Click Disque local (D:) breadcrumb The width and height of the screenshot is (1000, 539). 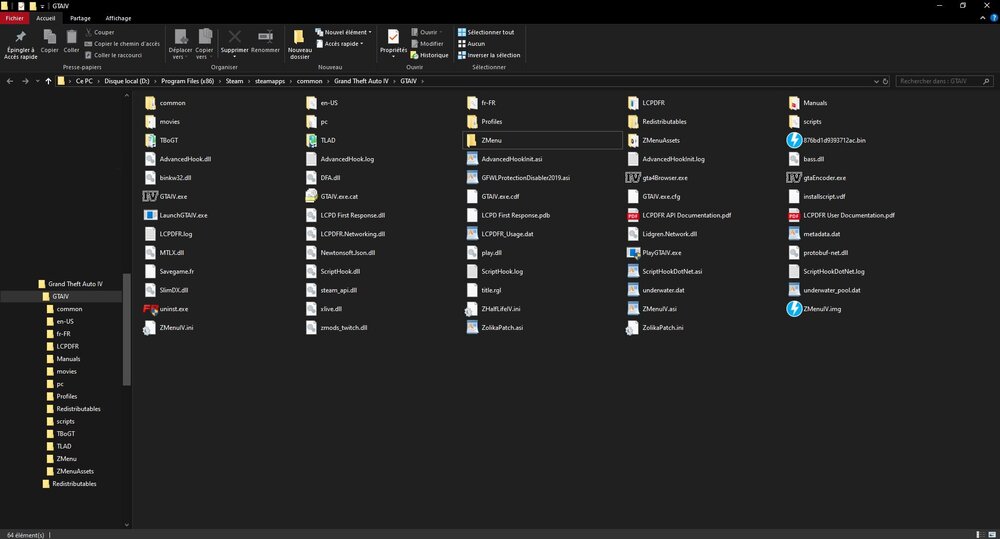click(x=127, y=81)
